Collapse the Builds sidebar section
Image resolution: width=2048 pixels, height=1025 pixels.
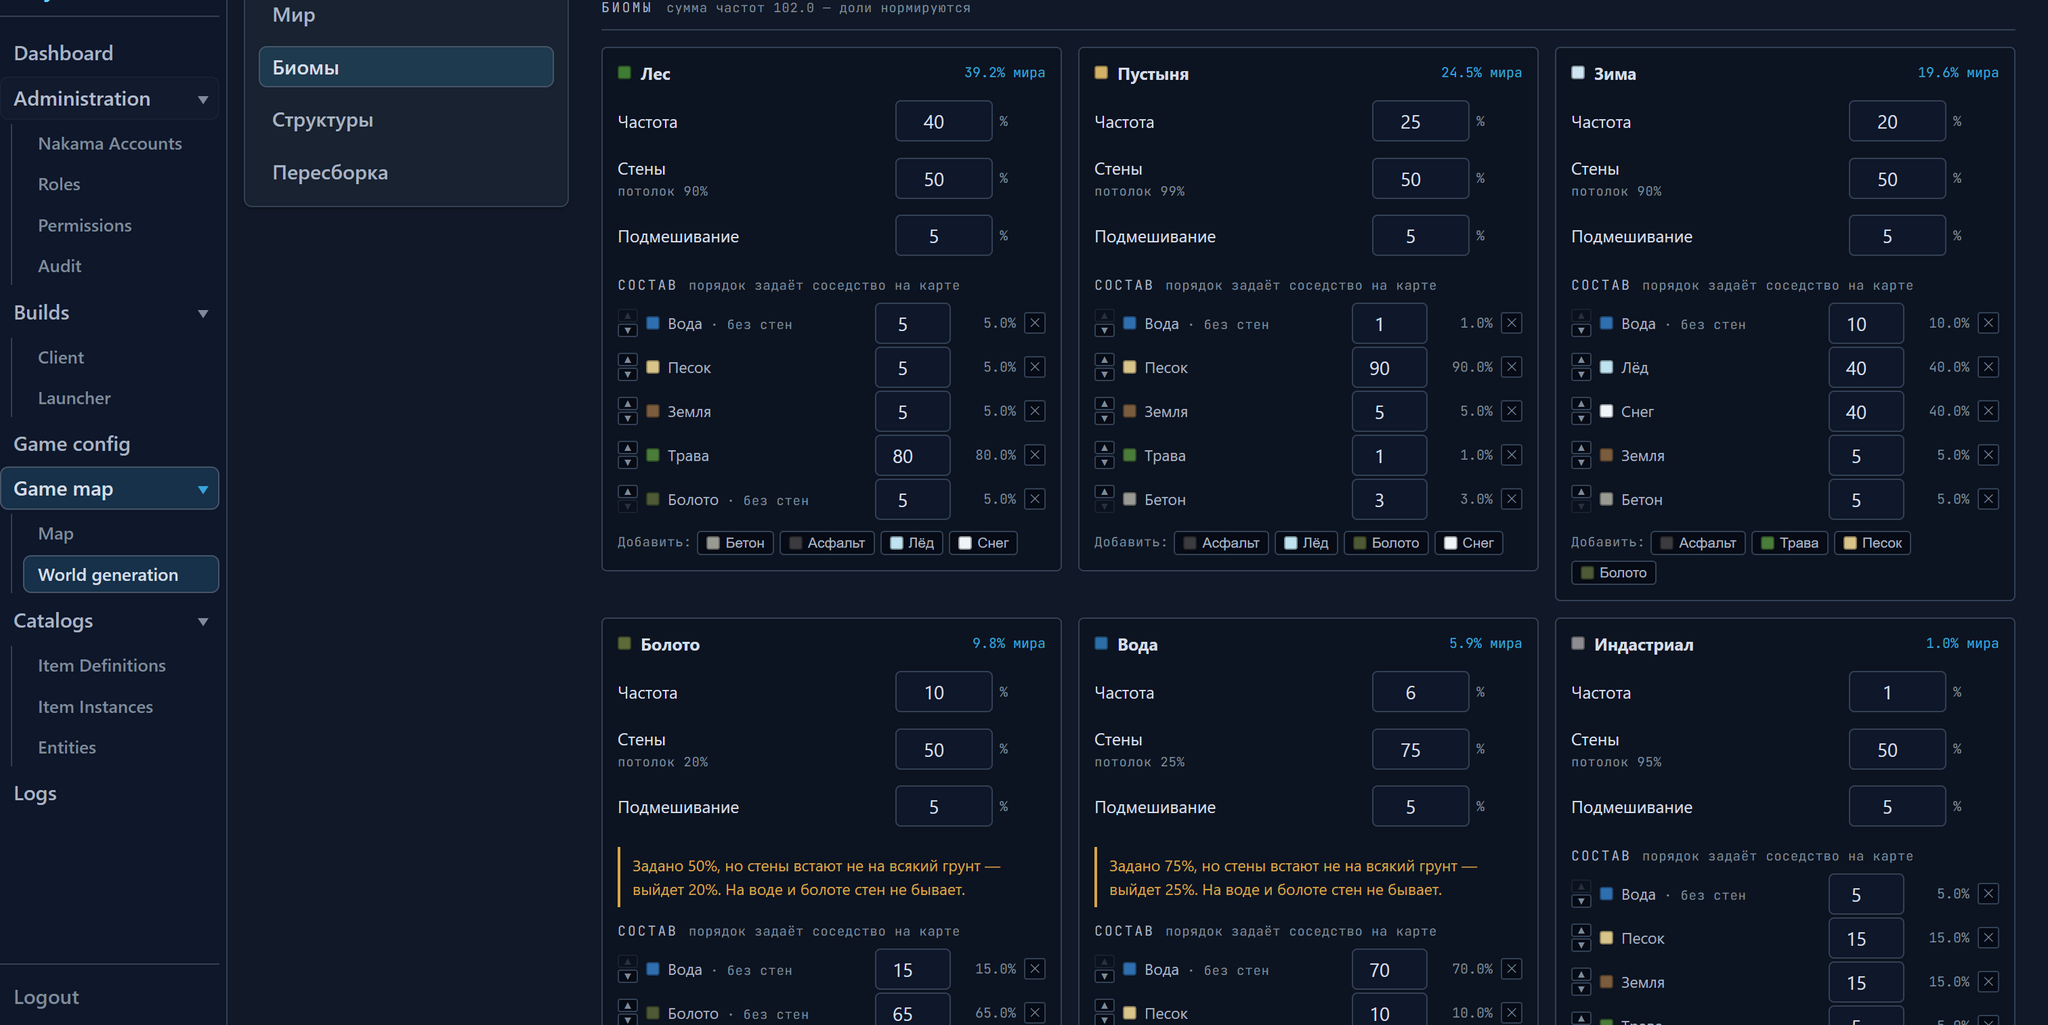pos(203,313)
